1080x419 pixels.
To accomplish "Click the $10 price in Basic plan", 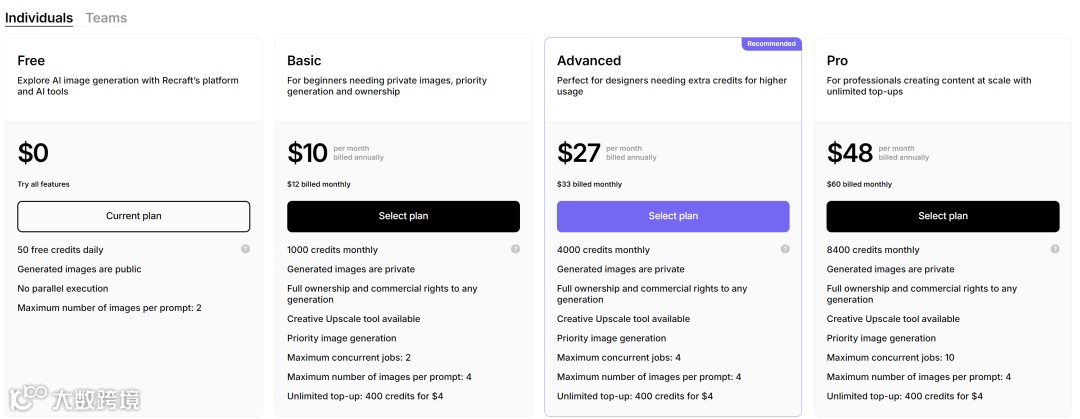I will [x=307, y=153].
